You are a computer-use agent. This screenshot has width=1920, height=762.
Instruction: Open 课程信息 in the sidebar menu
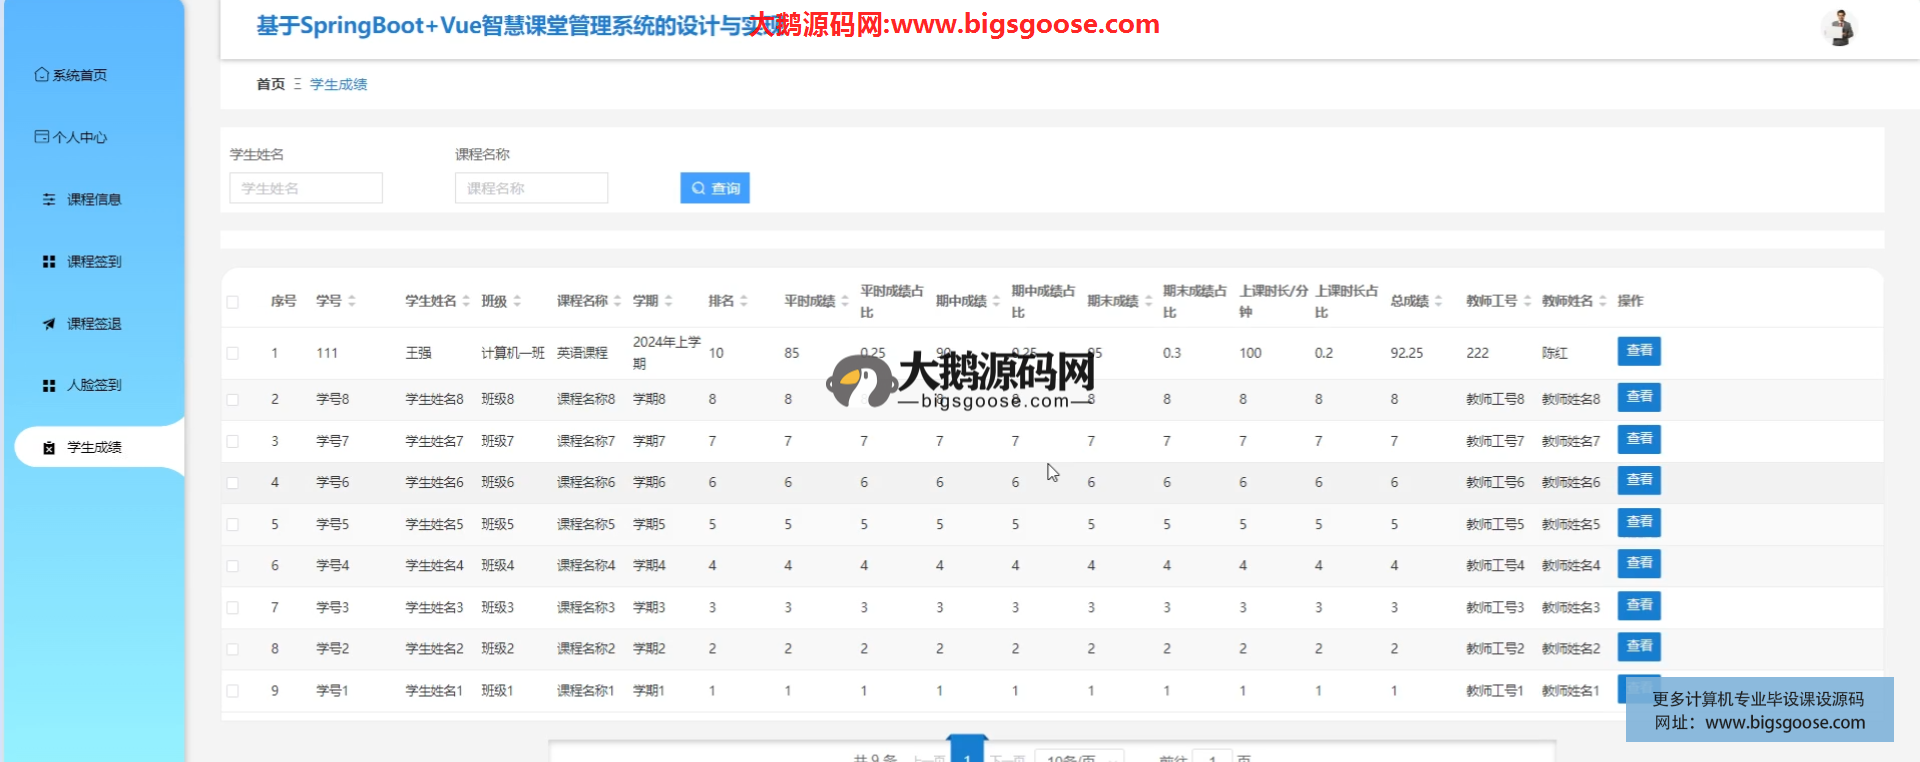tap(94, 200)
